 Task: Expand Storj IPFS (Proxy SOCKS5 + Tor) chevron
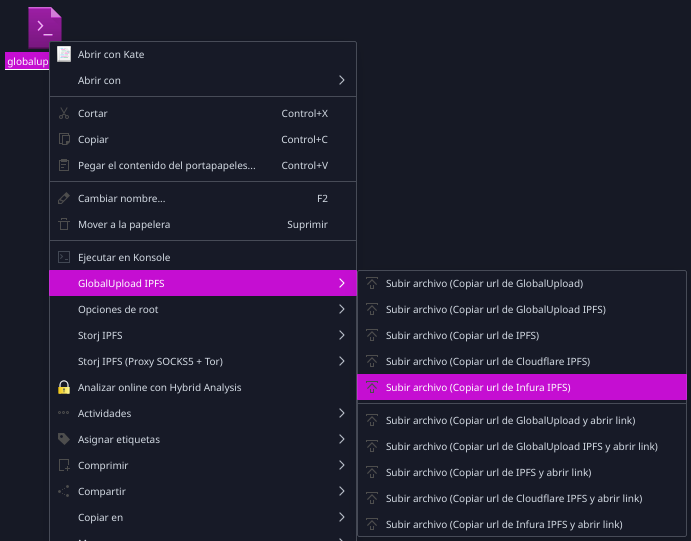[342, 361]
